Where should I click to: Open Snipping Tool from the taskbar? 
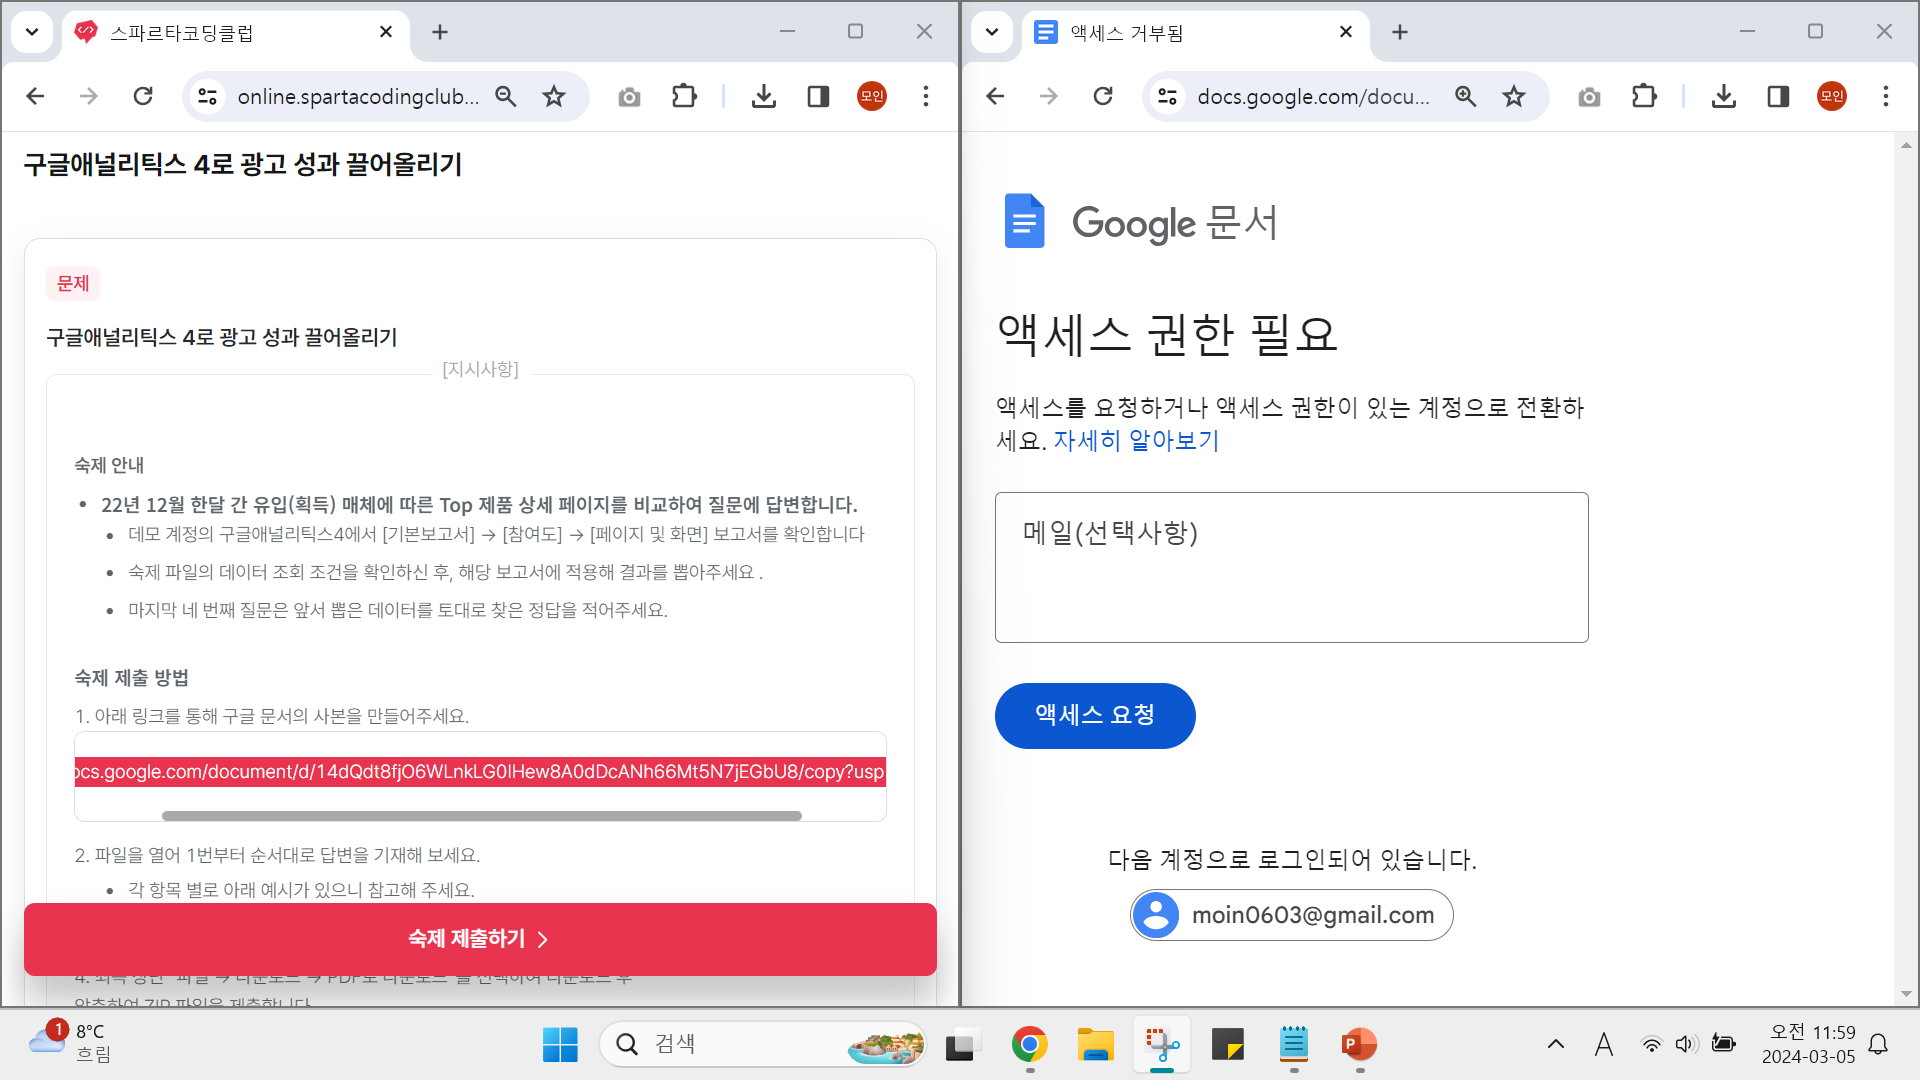pyautogui.click(x=1161, y=1044)
